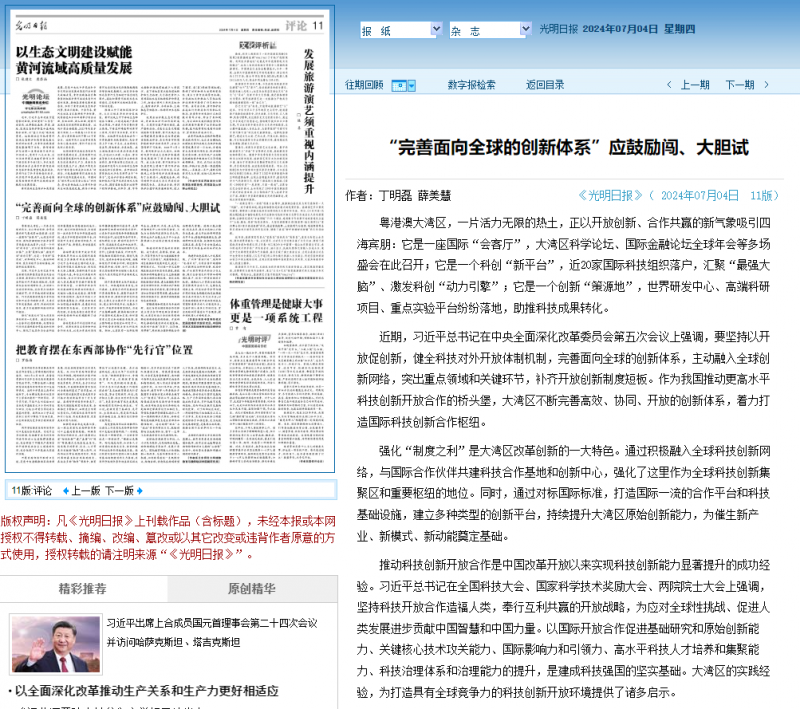This screenshot has width=800, height=709.
Task: Switch to the 精彩推荐 tab
Action: pyautogui.click(x=83, y=589)
